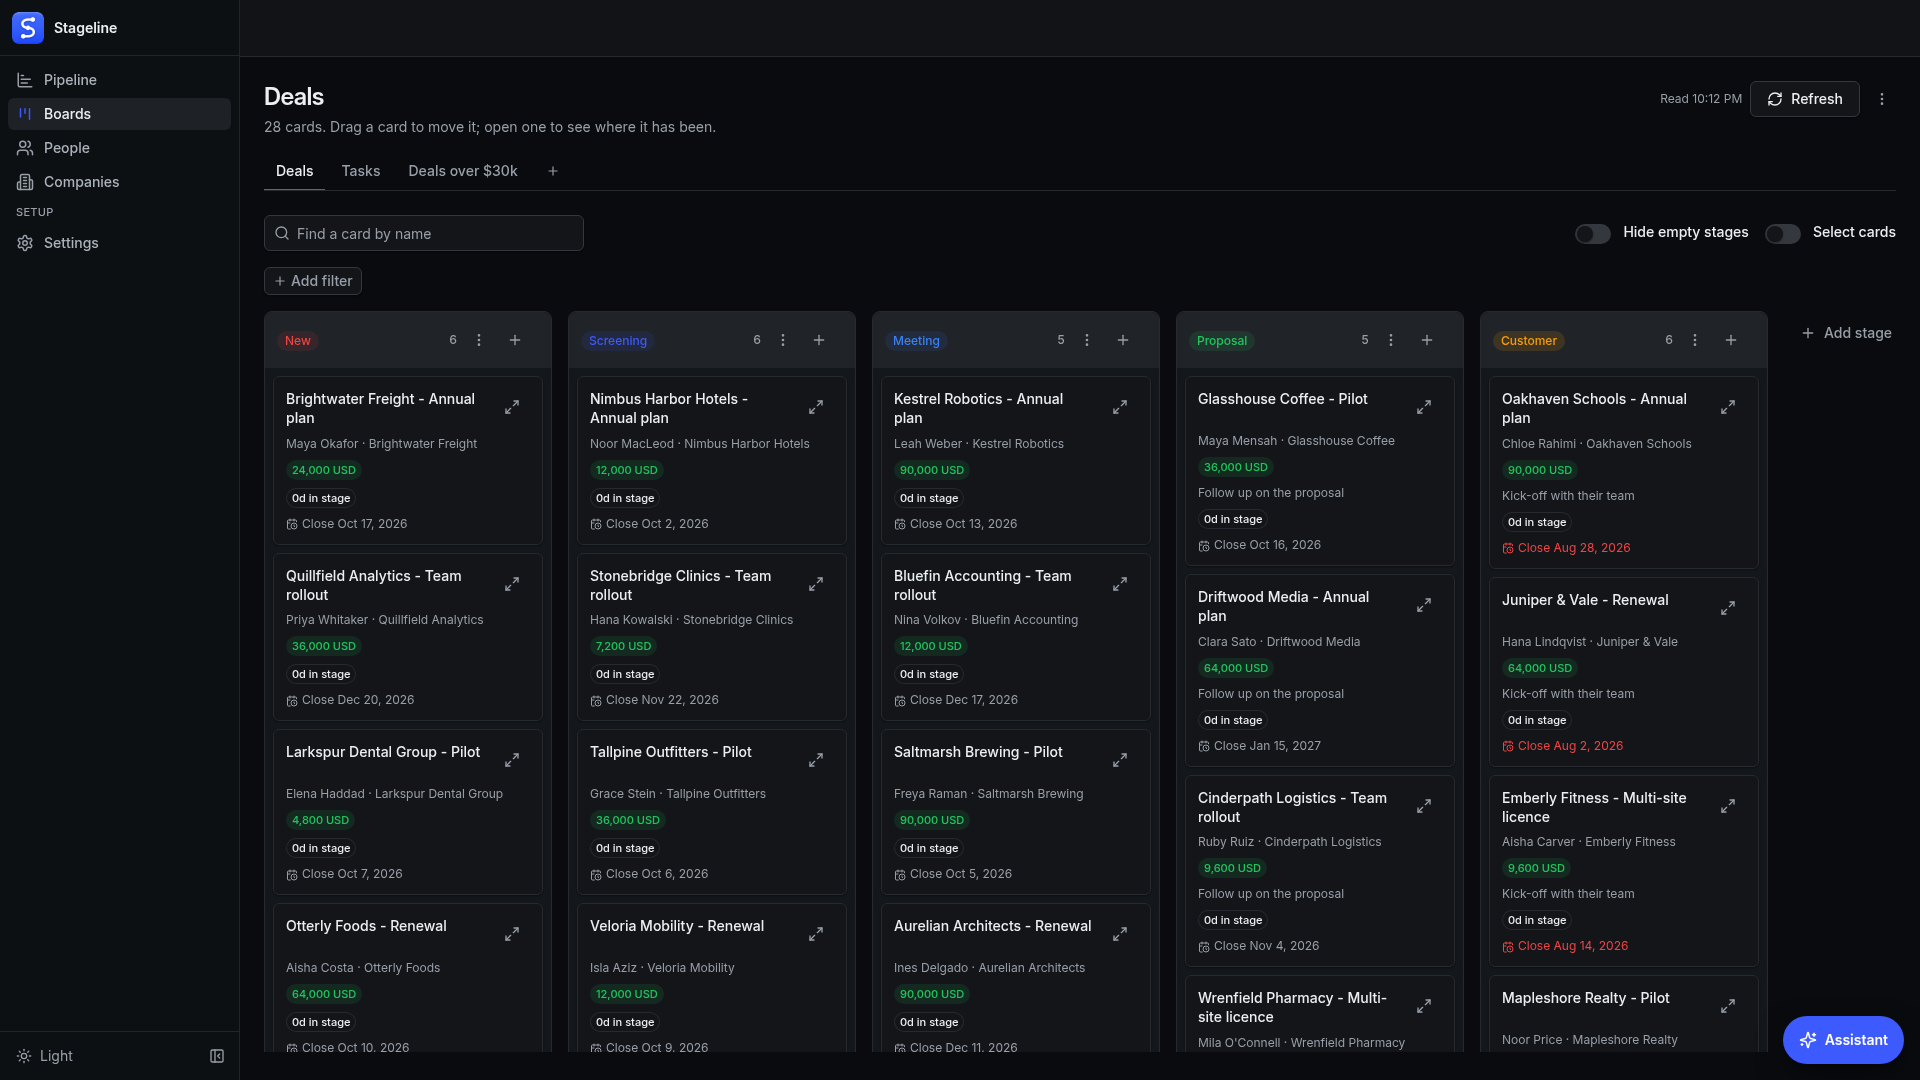Expand the Aurelian Architects card
The height and width of the screenshot is (1080, 1920).
(x=1120, y=934)
